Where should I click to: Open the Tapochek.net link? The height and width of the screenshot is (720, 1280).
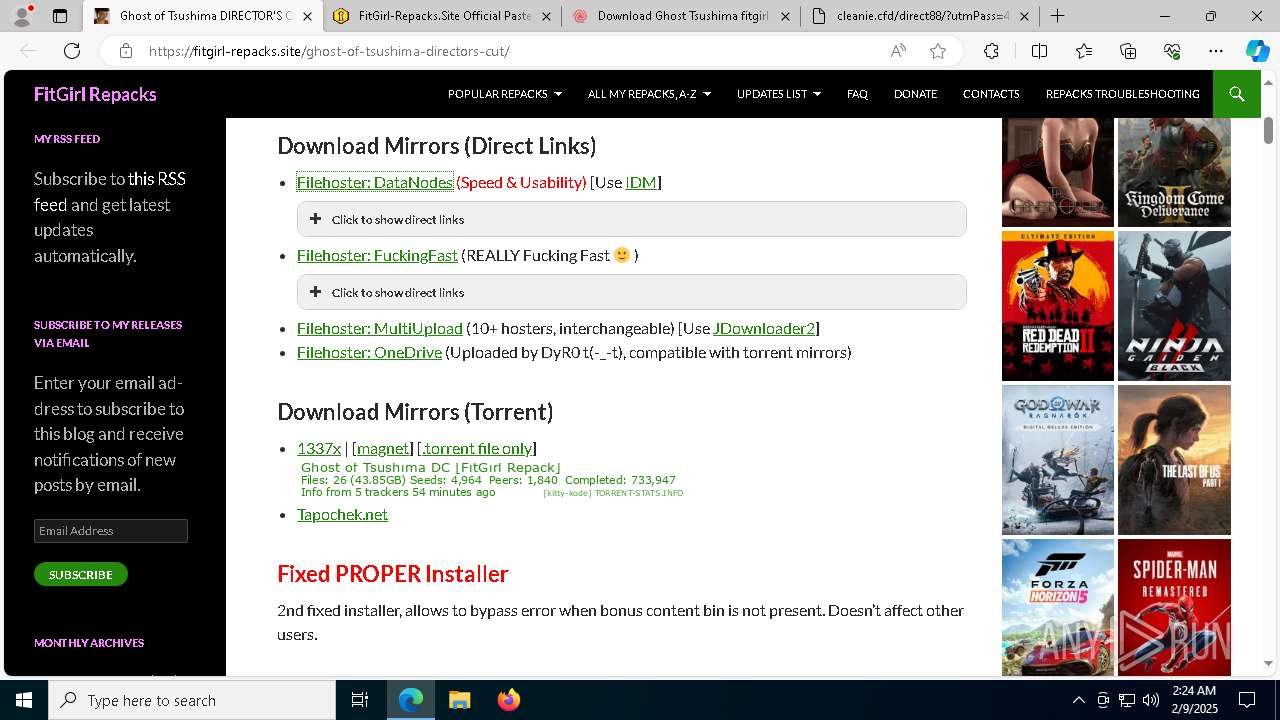pos(342,514)
